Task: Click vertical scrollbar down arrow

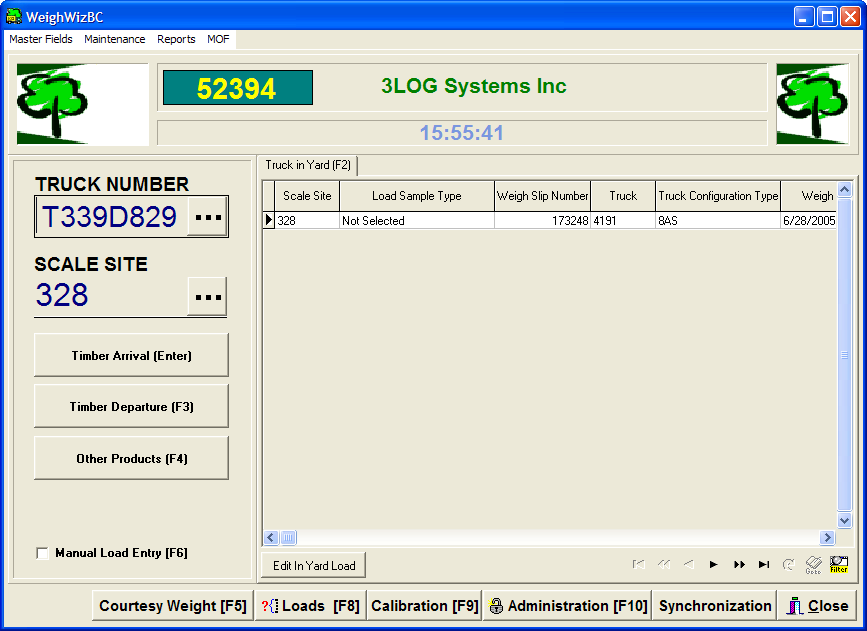Action: pos(844,521)
